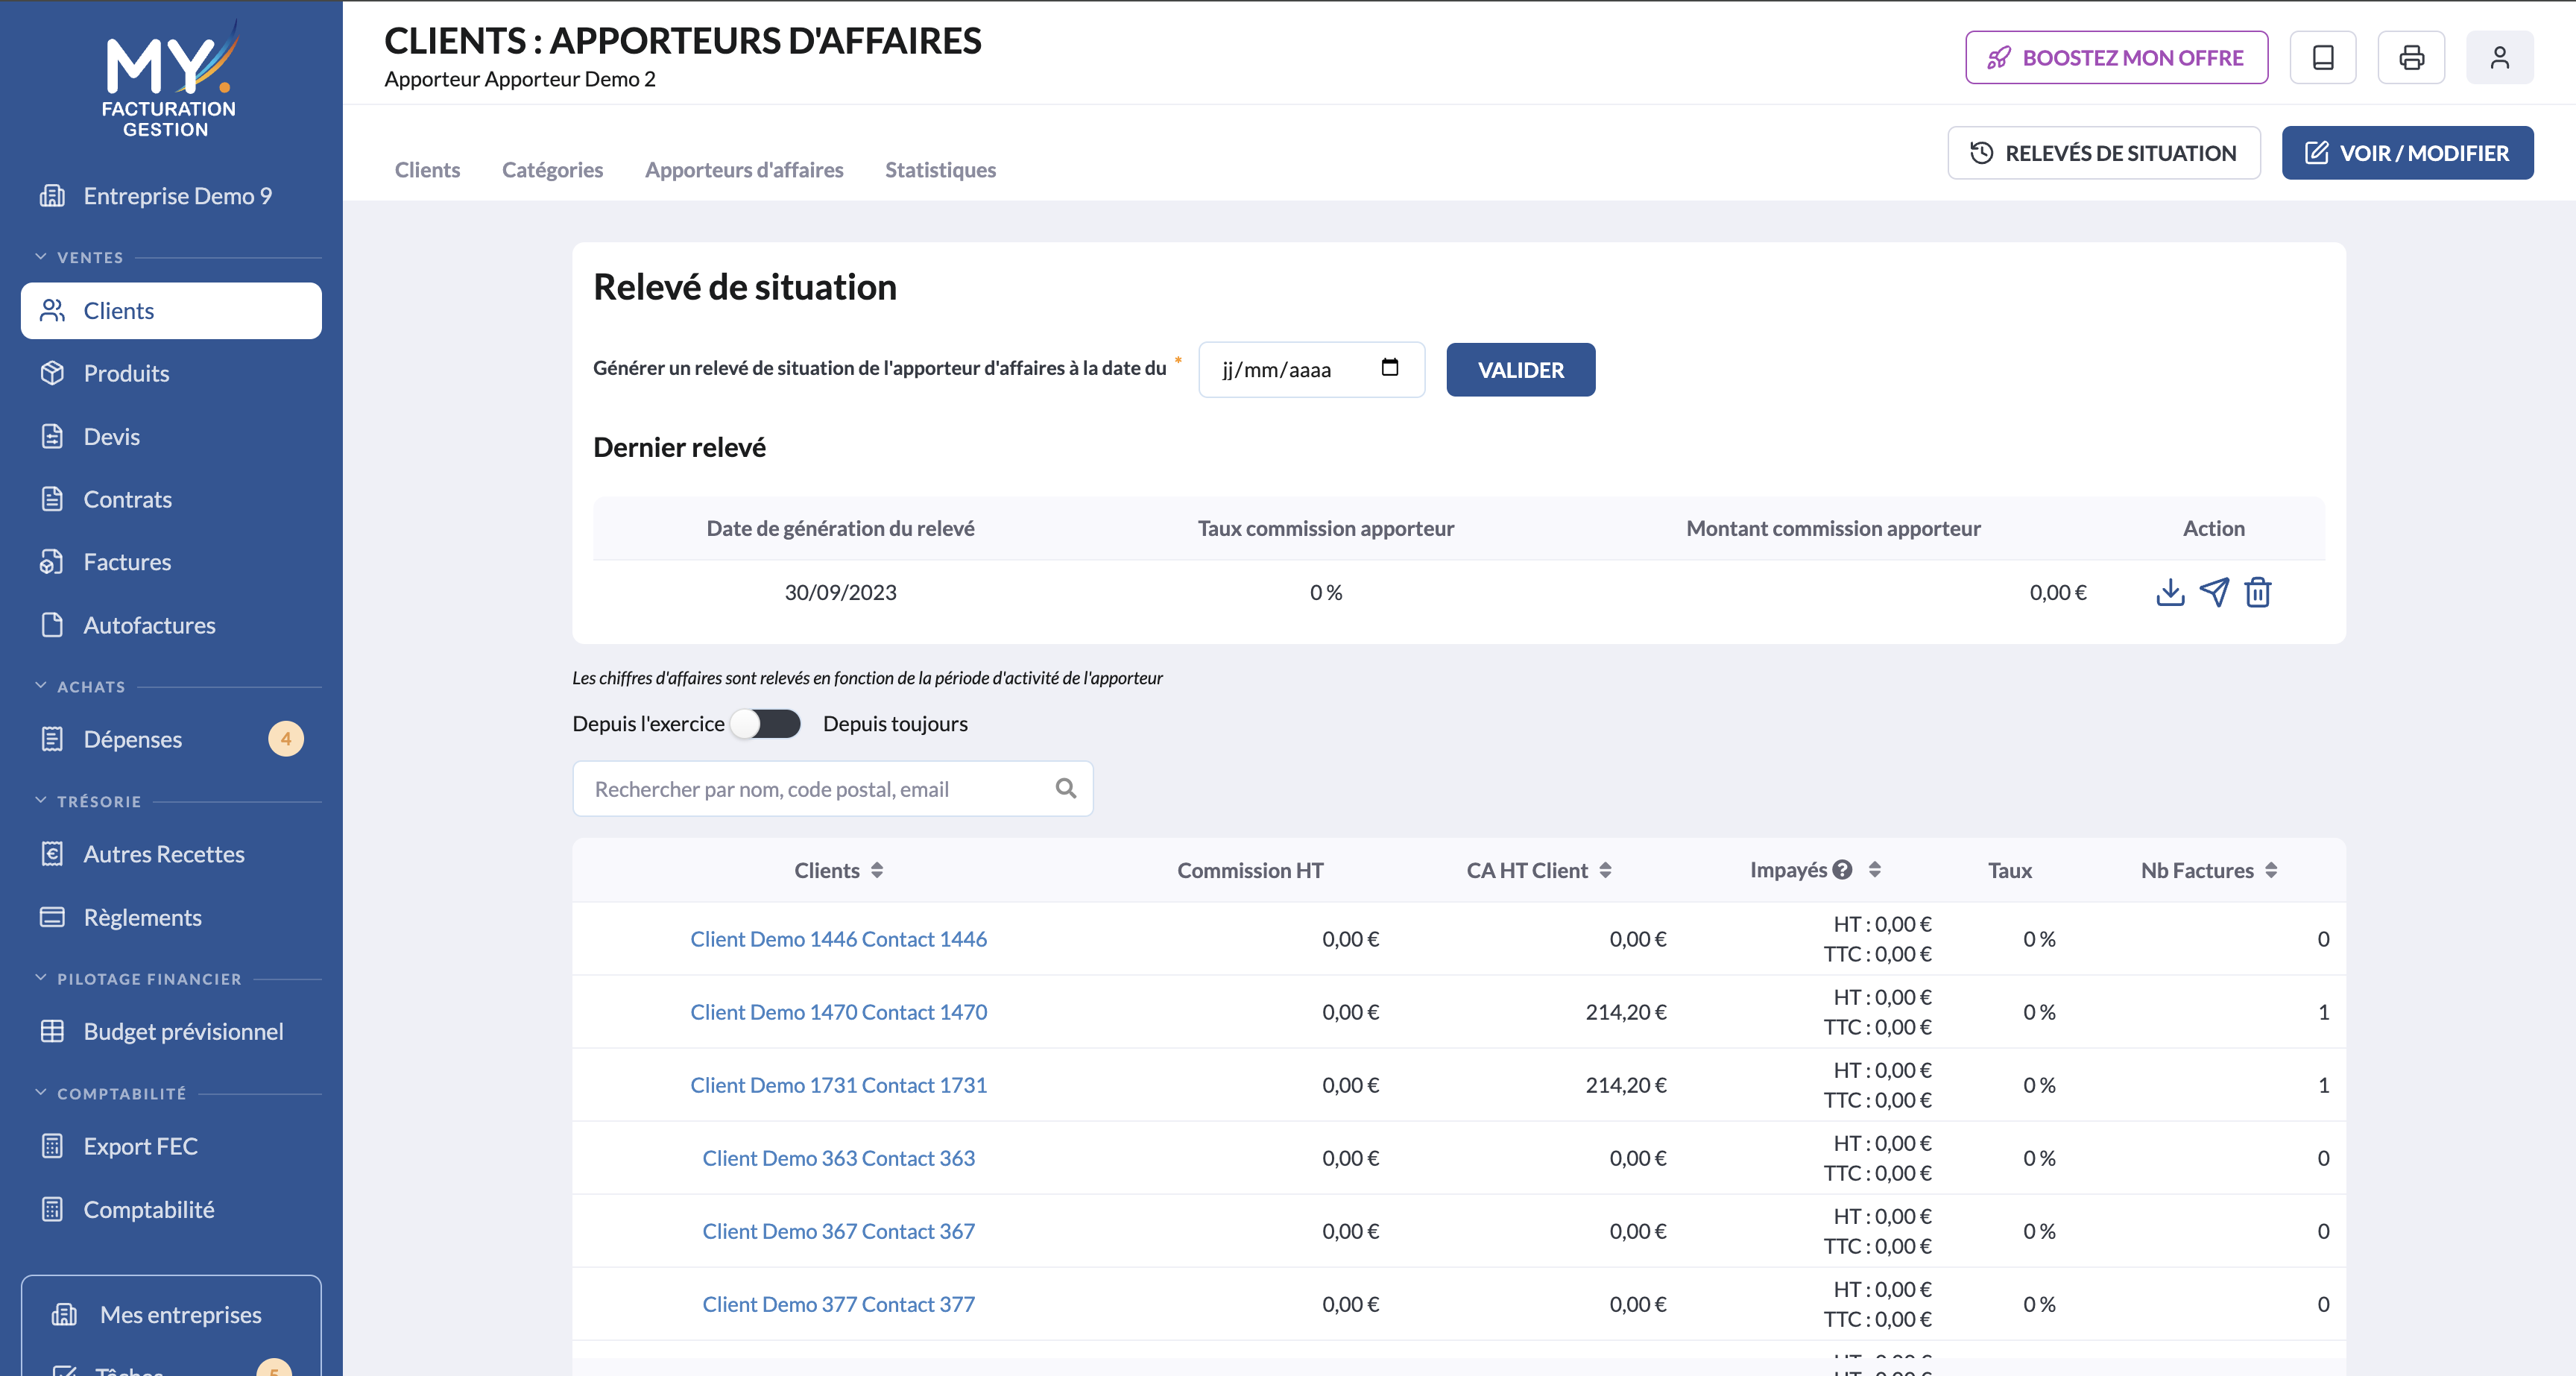
Task: Open Factures in the sidebar
Action: point(171,562)
